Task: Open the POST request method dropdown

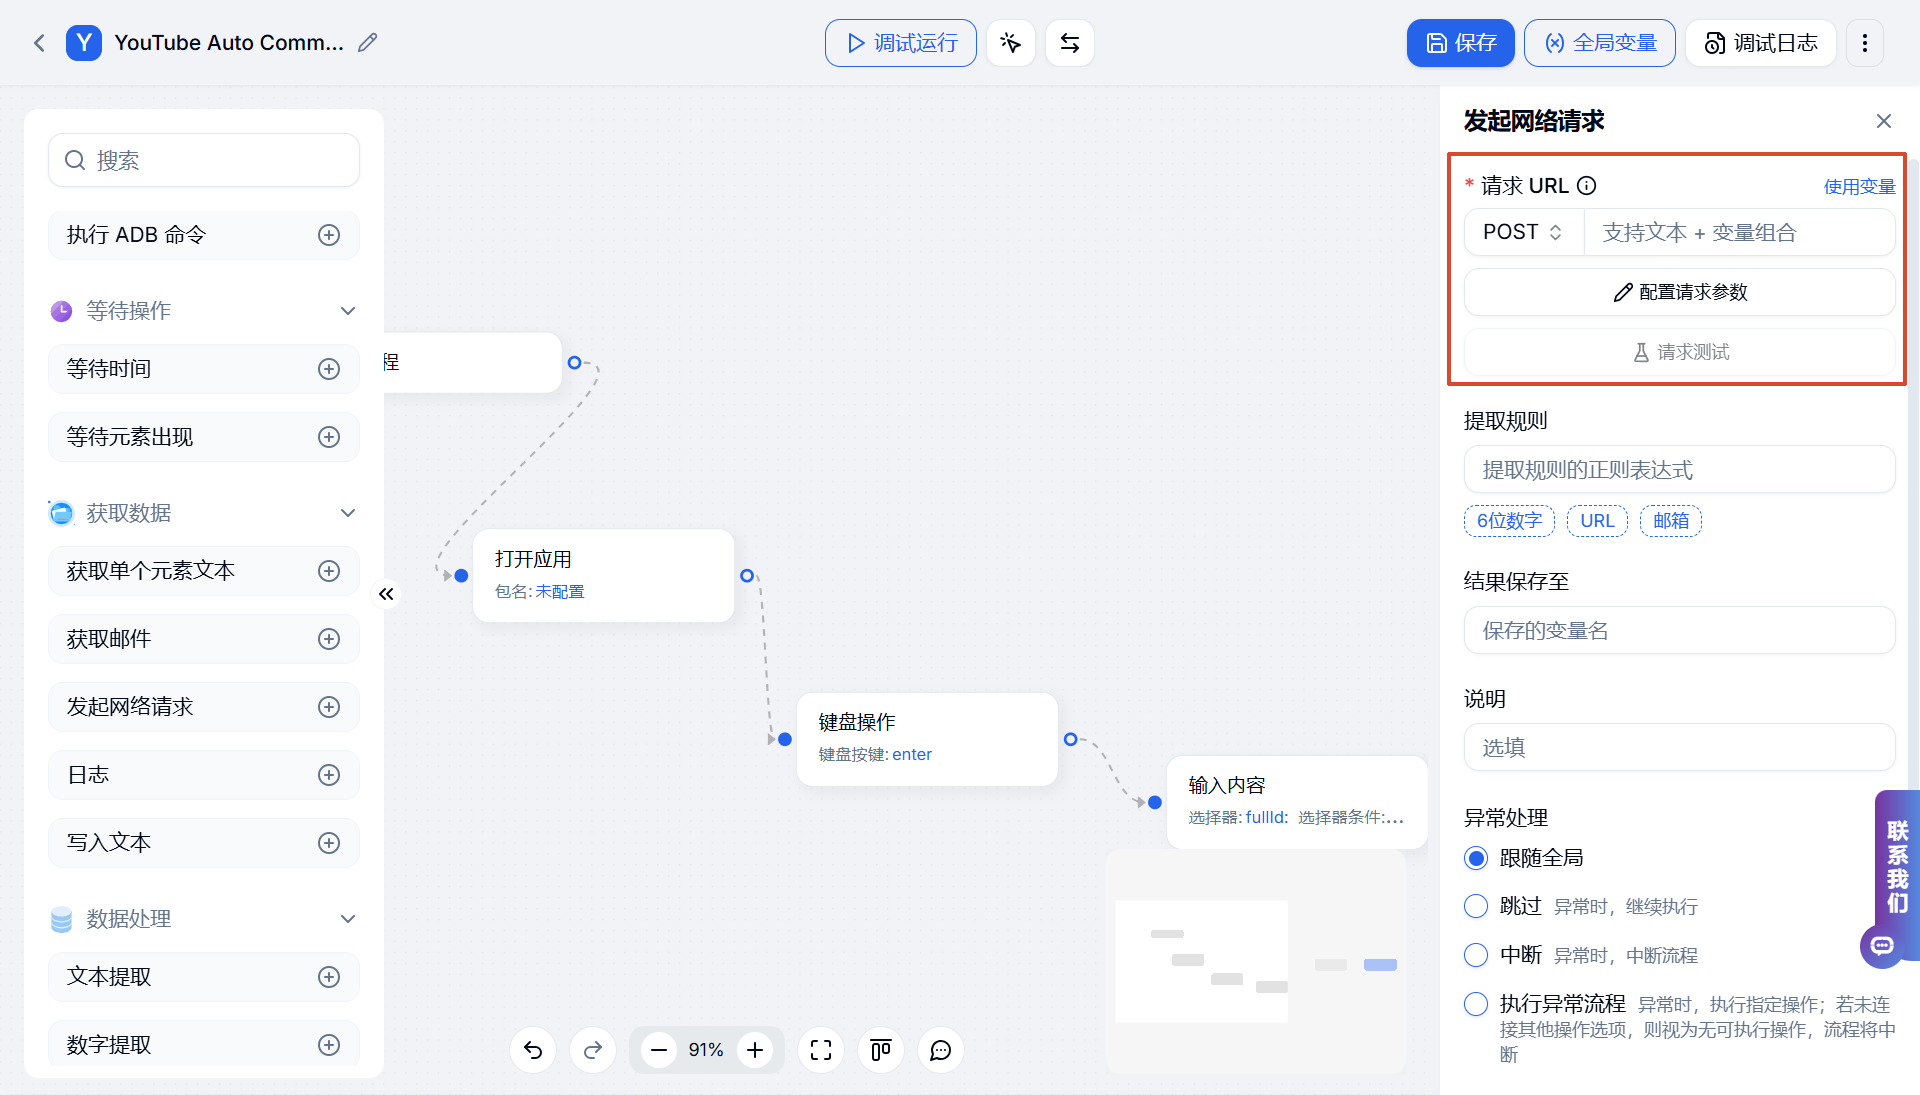Action: [1524, 232]
